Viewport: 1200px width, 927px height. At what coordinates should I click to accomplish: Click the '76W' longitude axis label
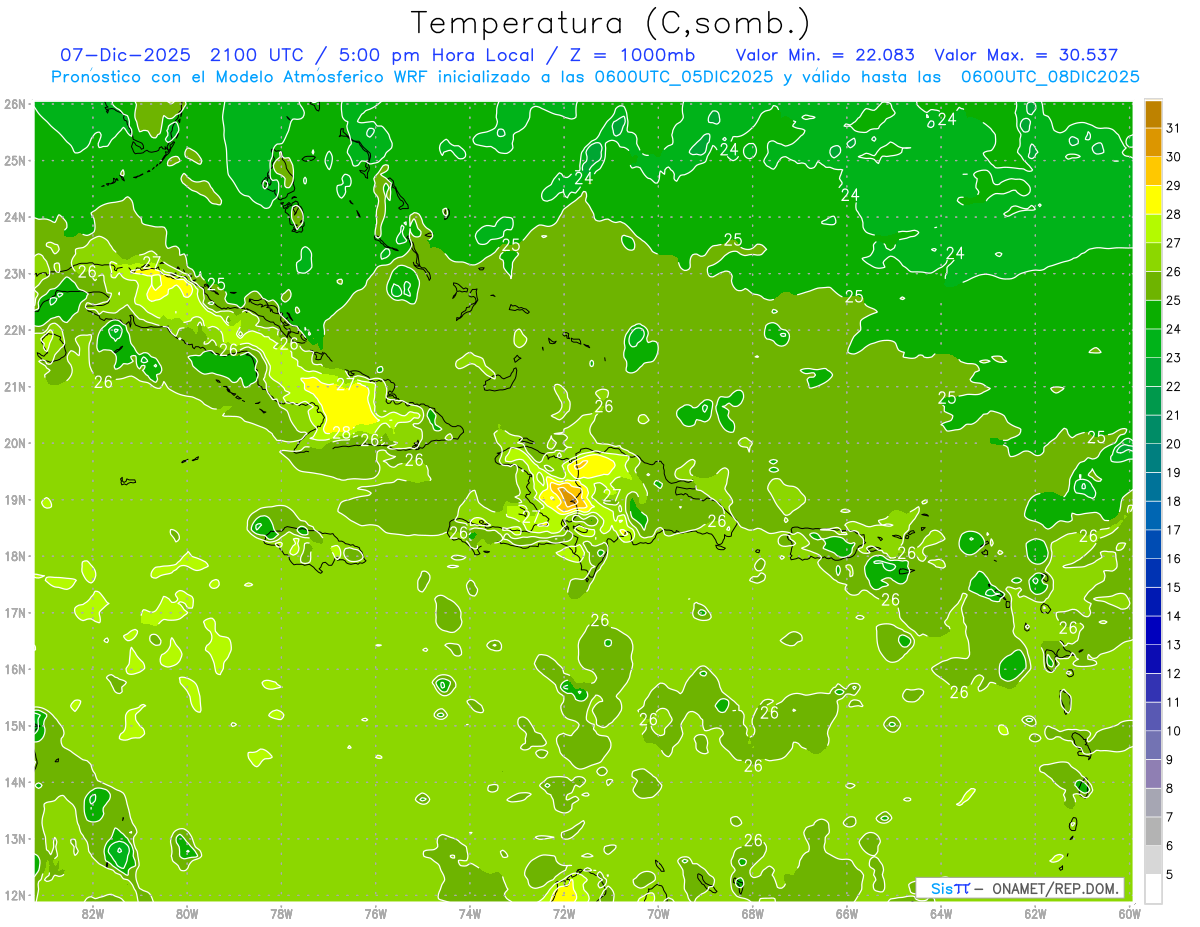[x=375, y=913]
